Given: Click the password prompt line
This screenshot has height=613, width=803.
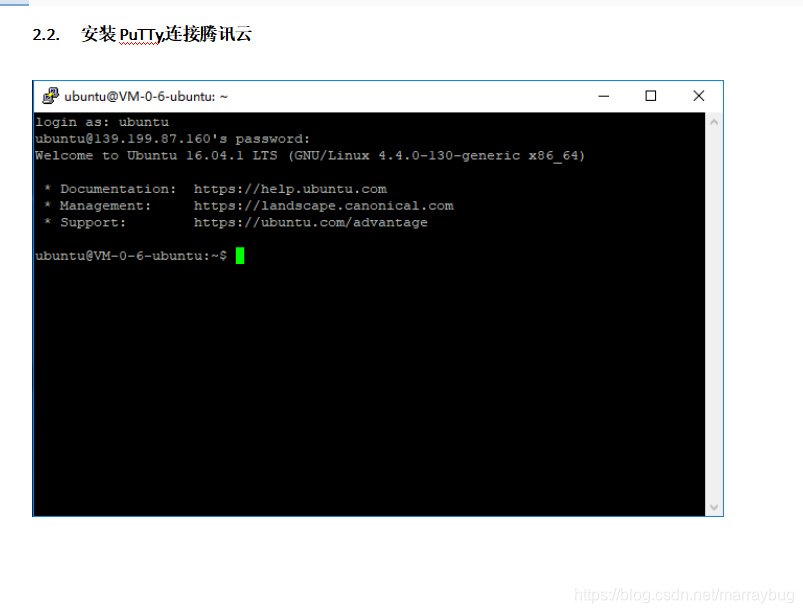Looking at the screenshot, I should (x=173, y=139).
